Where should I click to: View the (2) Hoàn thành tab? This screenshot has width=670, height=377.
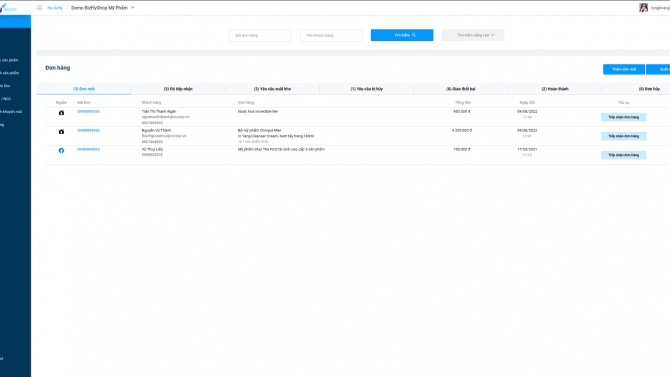point(555,89)
